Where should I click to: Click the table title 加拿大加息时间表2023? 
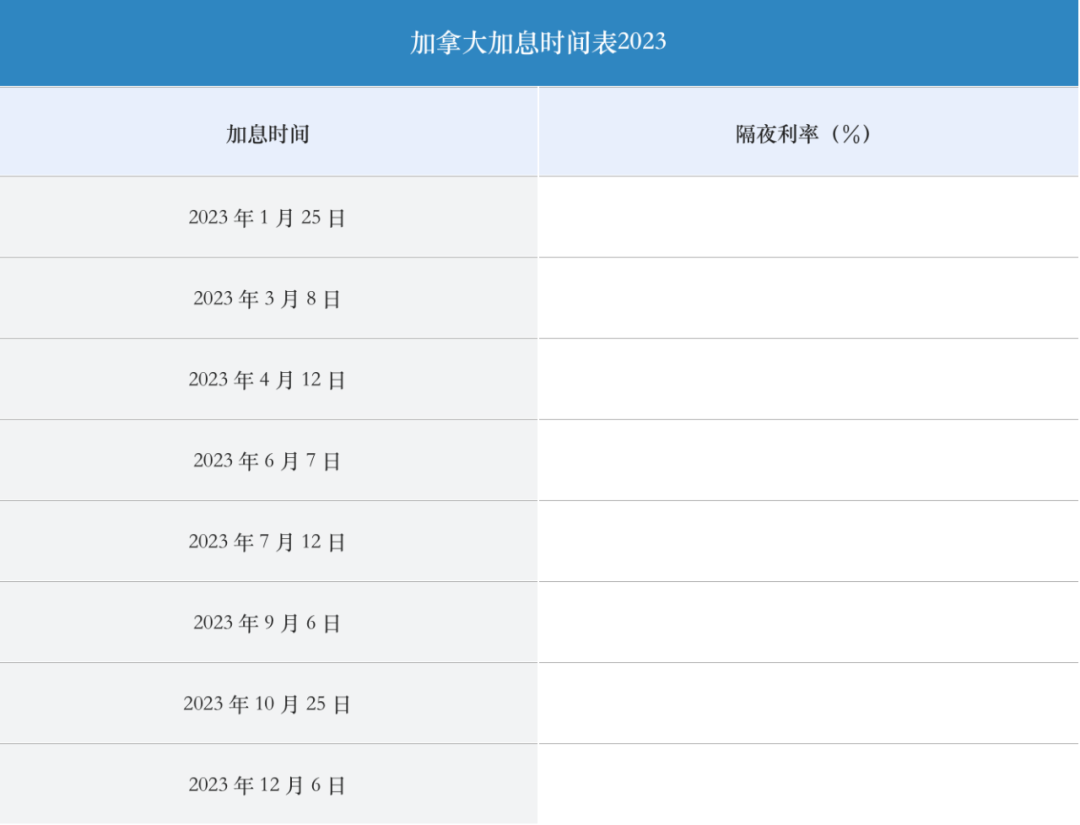[x=538, y=42]
